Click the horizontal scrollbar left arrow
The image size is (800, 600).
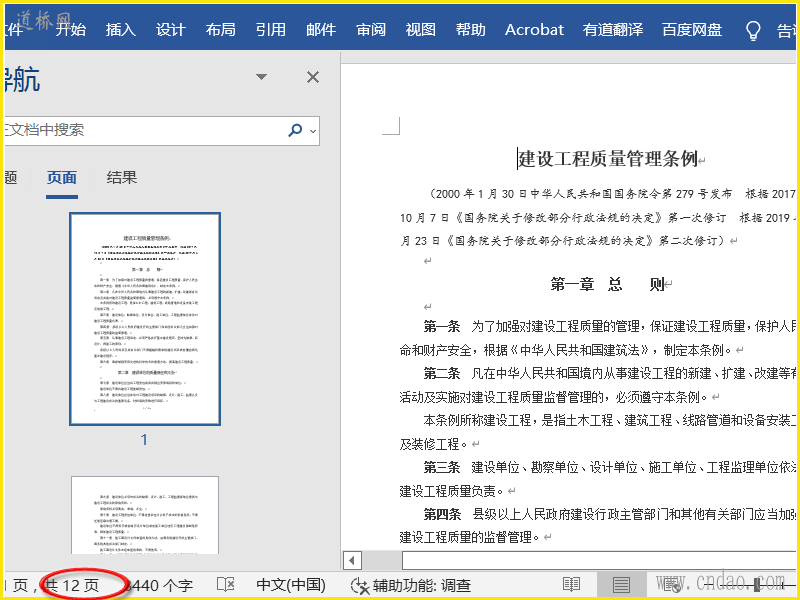[x=352, y=561]
